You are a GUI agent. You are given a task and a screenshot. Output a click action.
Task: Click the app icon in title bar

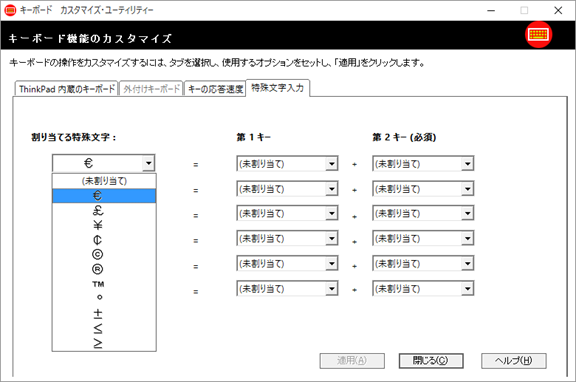[x=10, y=10]
